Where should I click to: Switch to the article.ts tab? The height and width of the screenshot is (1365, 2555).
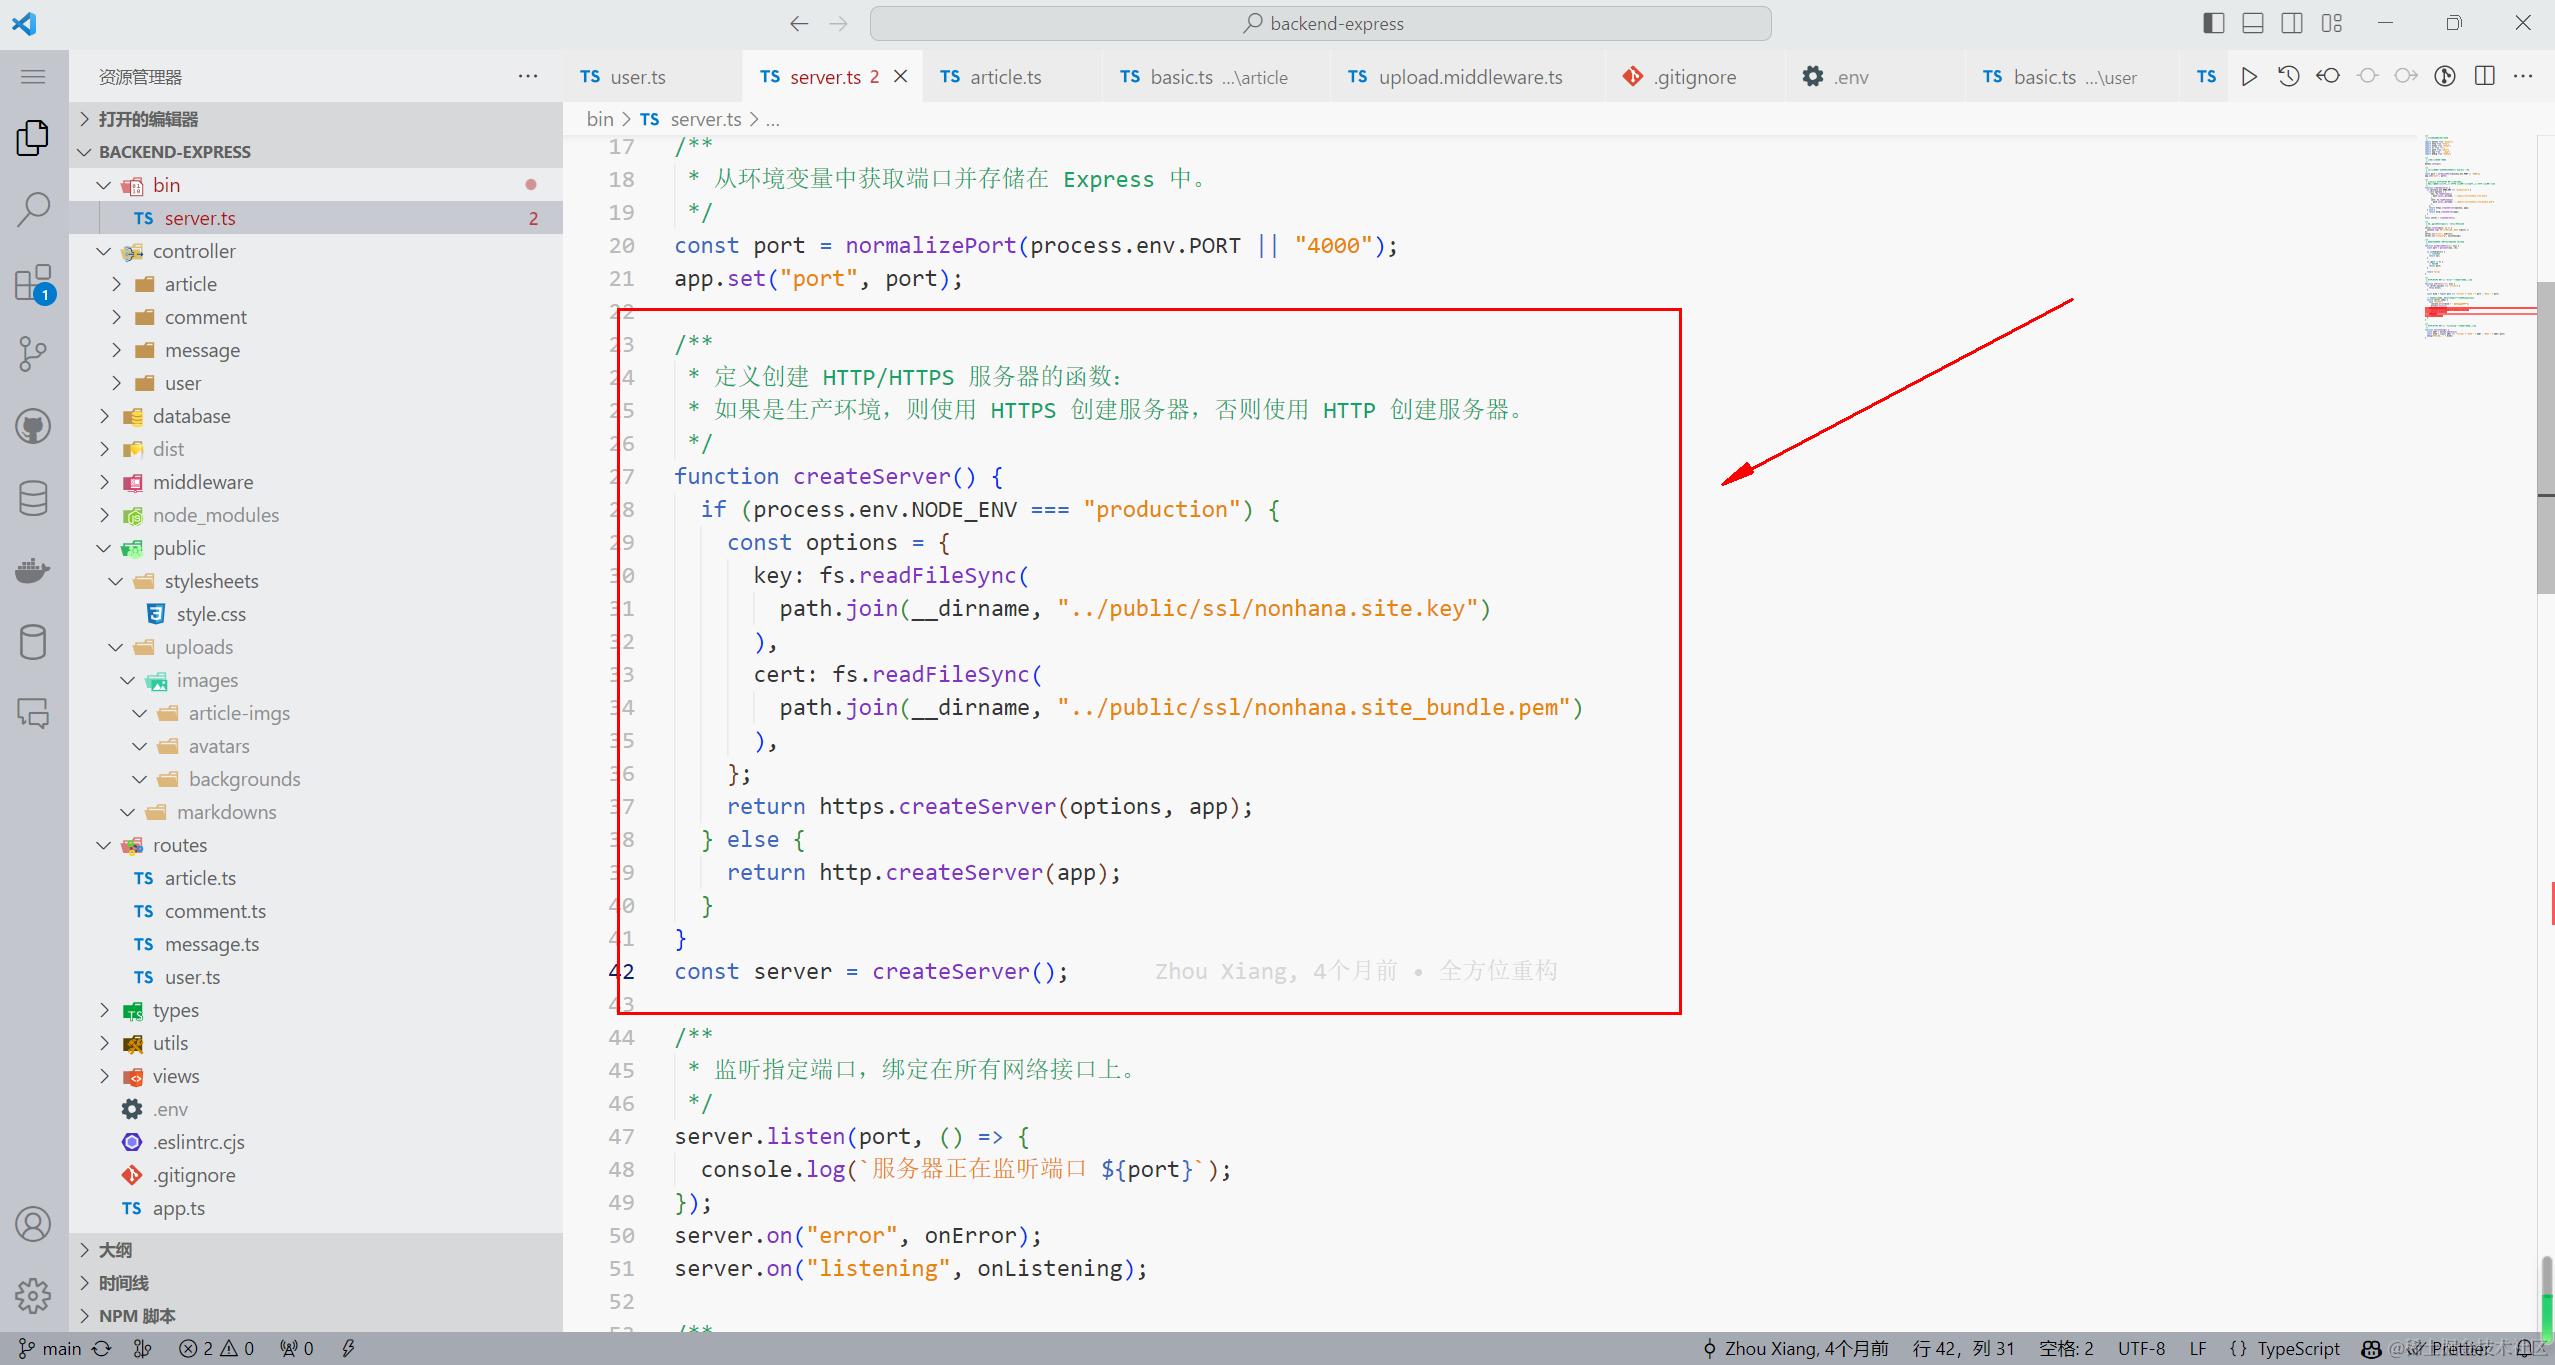tap(1004, 77)
